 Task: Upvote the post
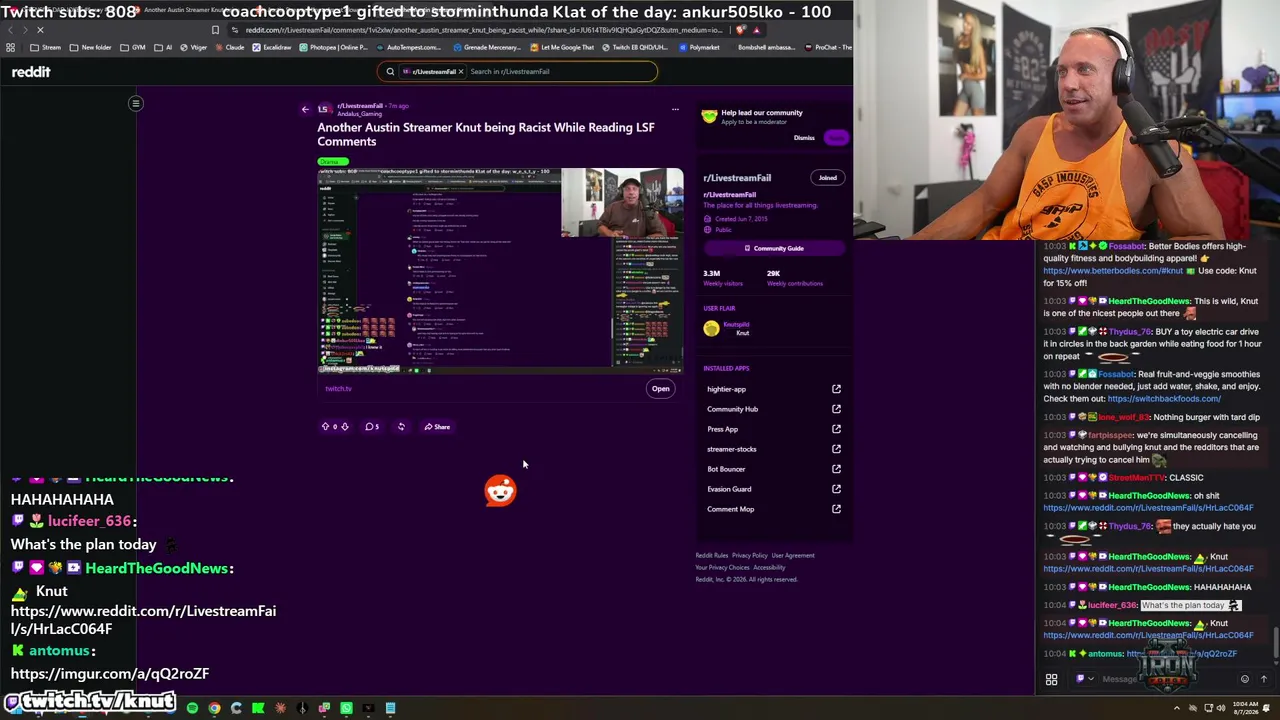(x=325, y=427)
